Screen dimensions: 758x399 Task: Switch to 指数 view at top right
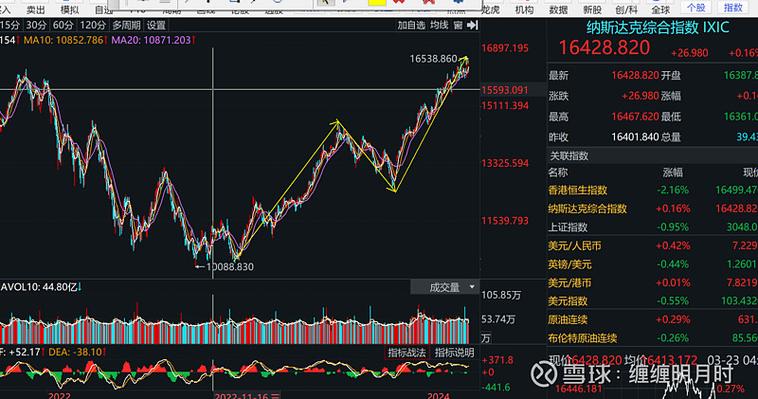(x=733, y=8)
